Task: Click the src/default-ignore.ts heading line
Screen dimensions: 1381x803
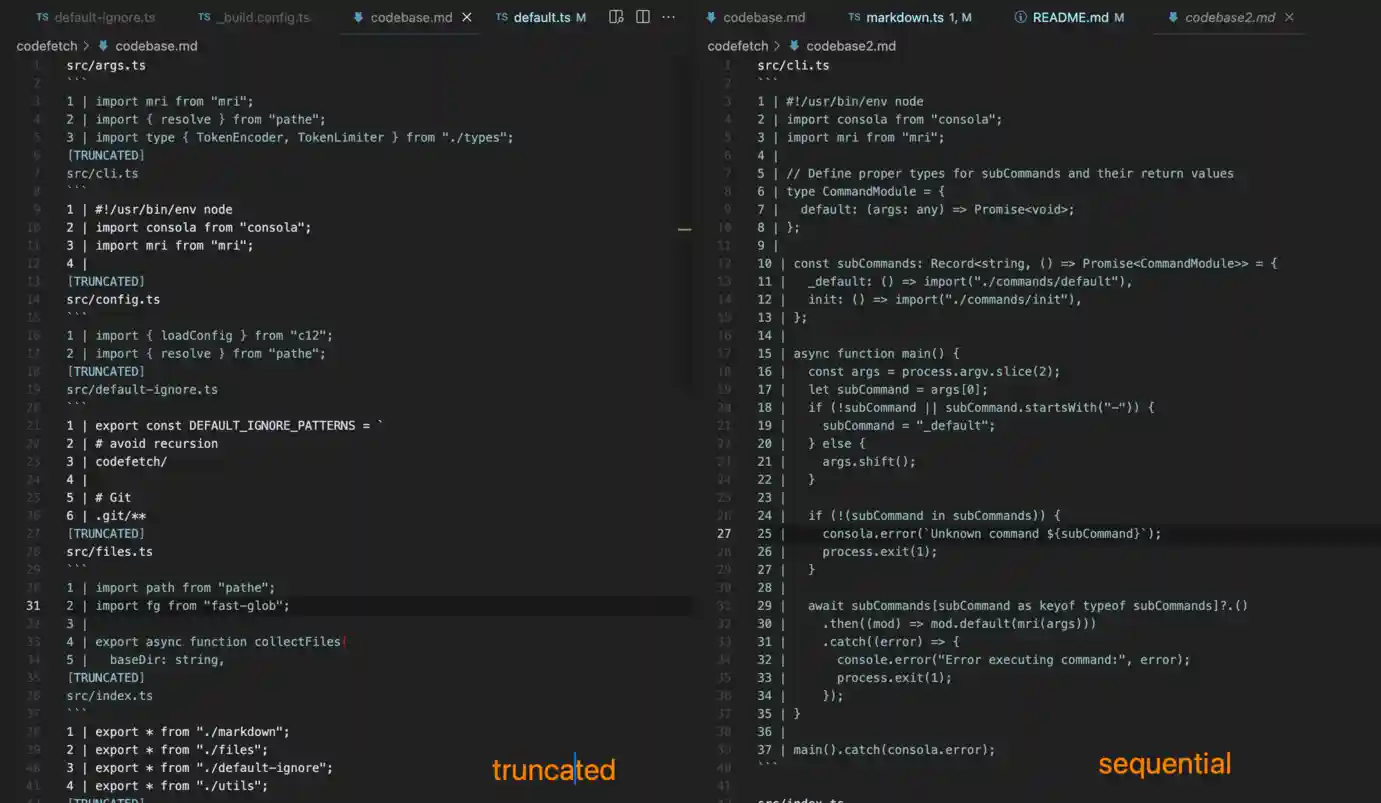Action: coord(142,390)
